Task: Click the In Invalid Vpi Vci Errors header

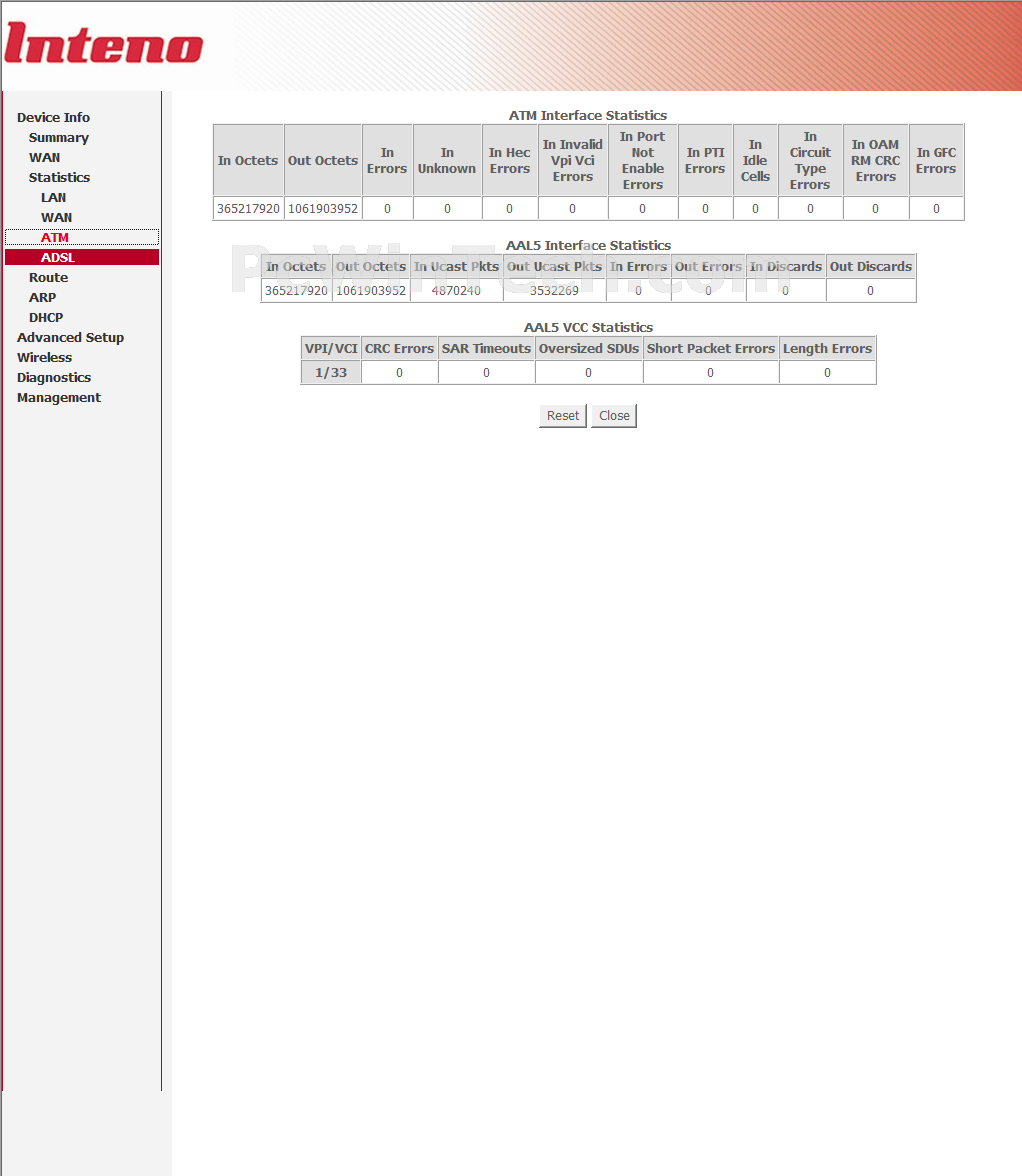Action: [x=573, y=160]
